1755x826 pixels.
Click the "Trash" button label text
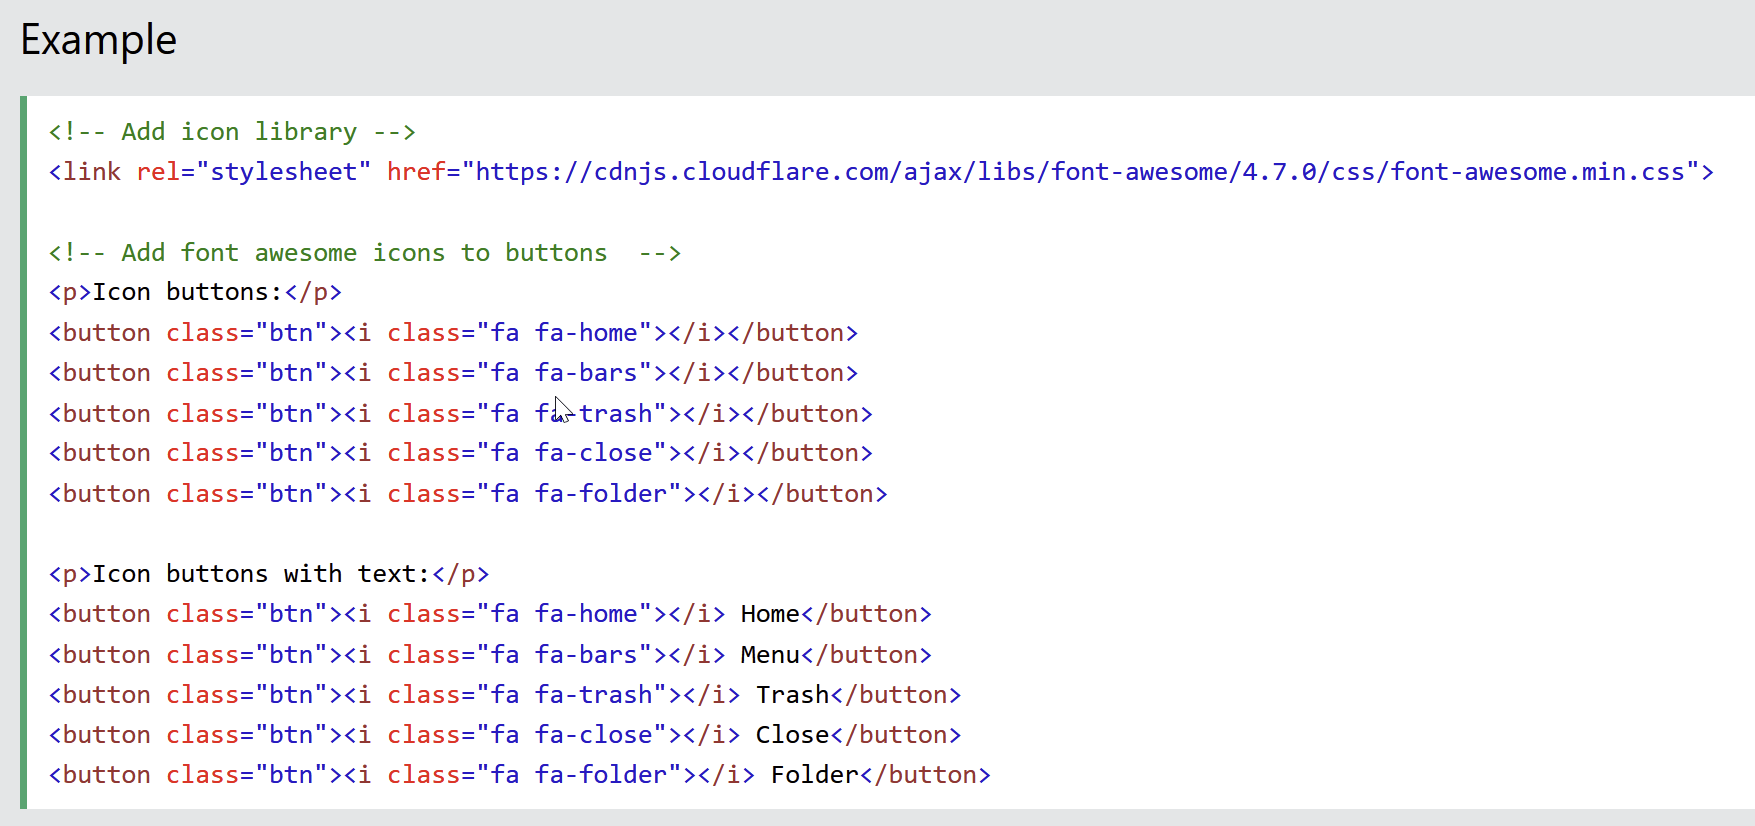792,695
